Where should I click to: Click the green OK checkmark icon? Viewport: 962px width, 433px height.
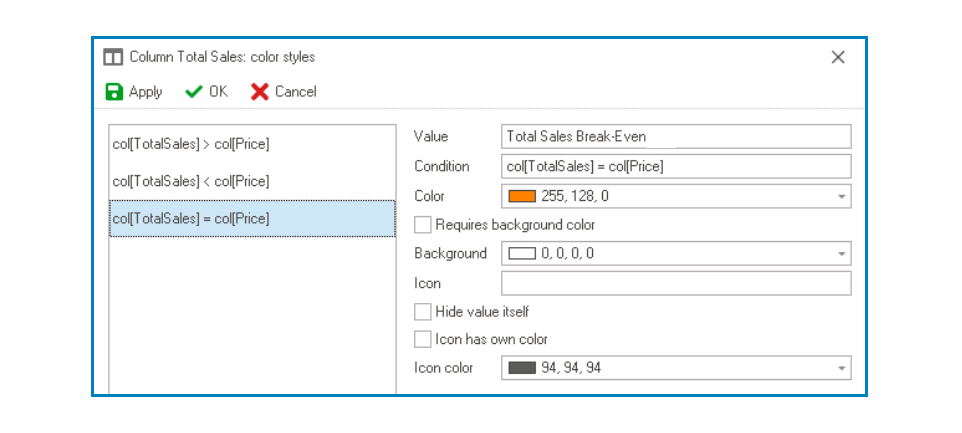pyautogui.click(x=194, y=92)
